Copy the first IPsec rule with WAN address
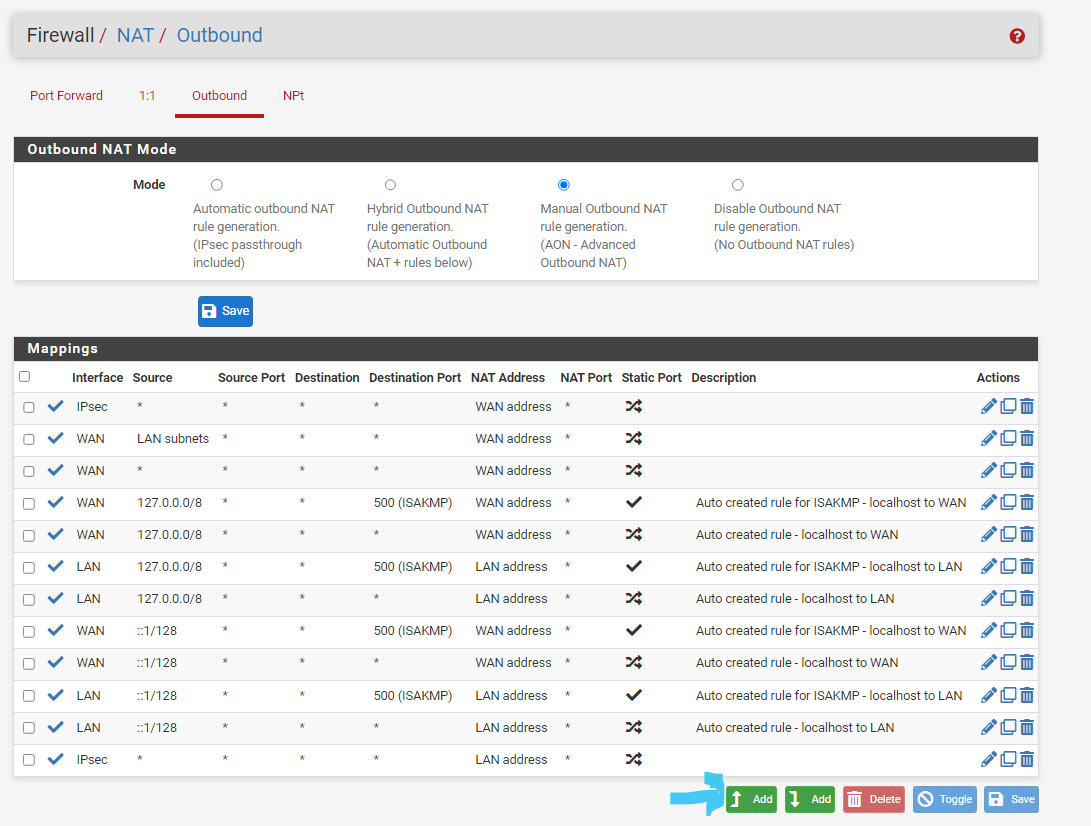The height and width of the screenshot is (826, 1091). click(1008, 406)
